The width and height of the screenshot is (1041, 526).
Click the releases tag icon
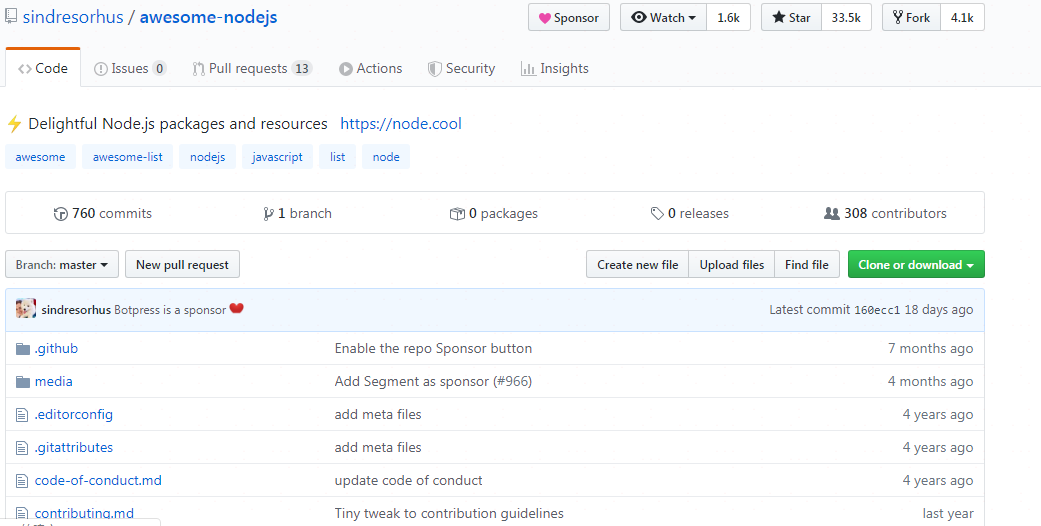pyautogui.click(x=657, y=214)
